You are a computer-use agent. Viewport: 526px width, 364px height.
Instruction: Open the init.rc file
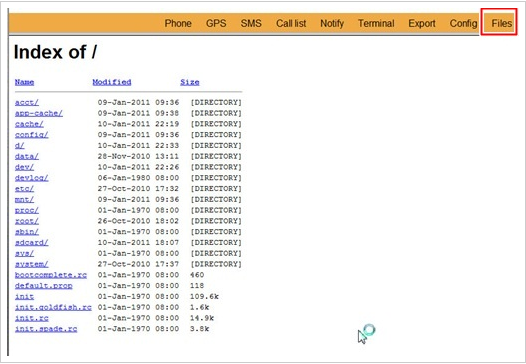(32, 318)
